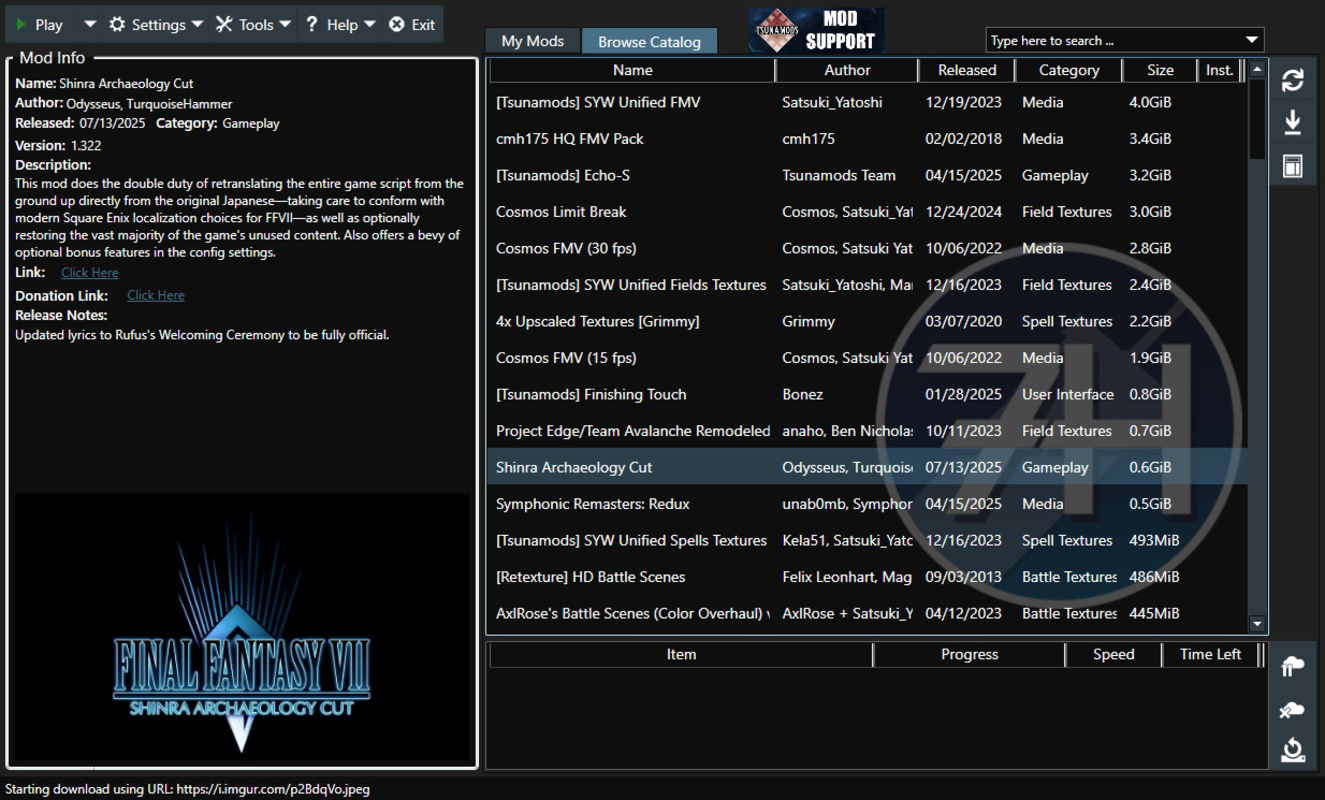This screenshot has width=1325, height=800.
Task: Select the Browse Catalog tab
Action: coord(649,41)
